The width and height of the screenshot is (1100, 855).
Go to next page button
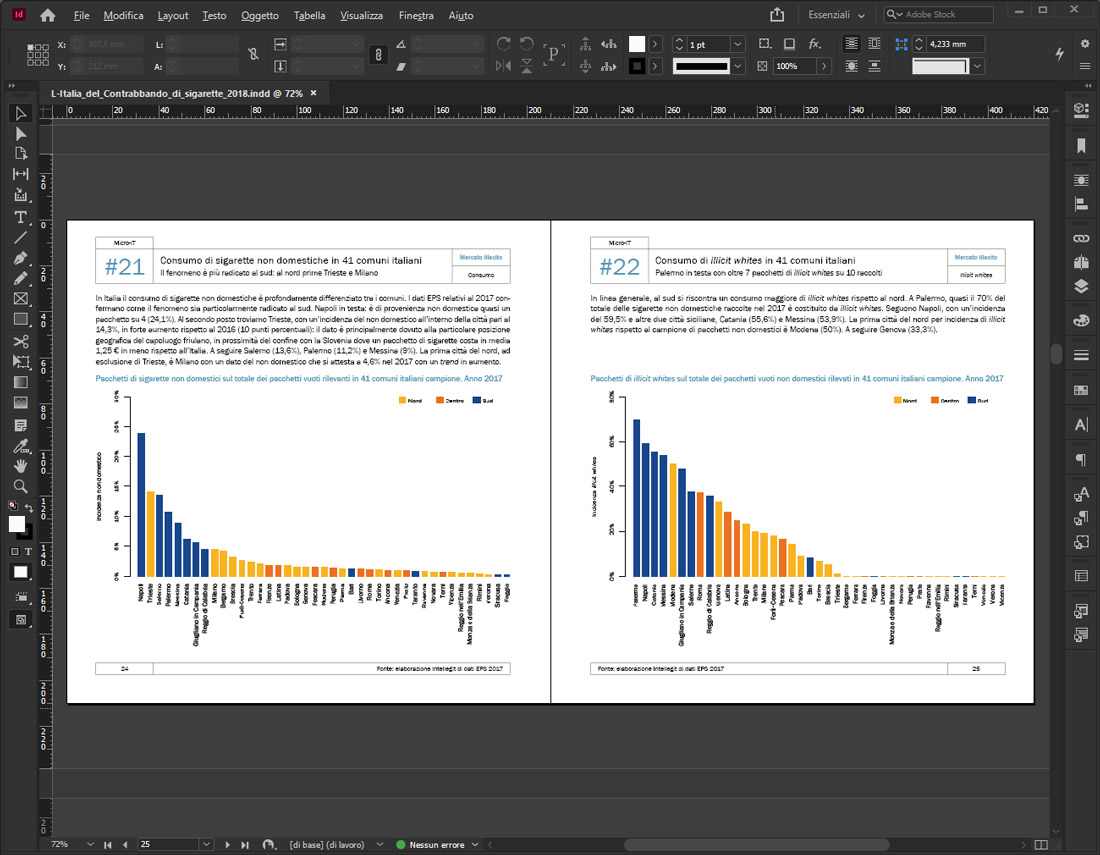226,845
